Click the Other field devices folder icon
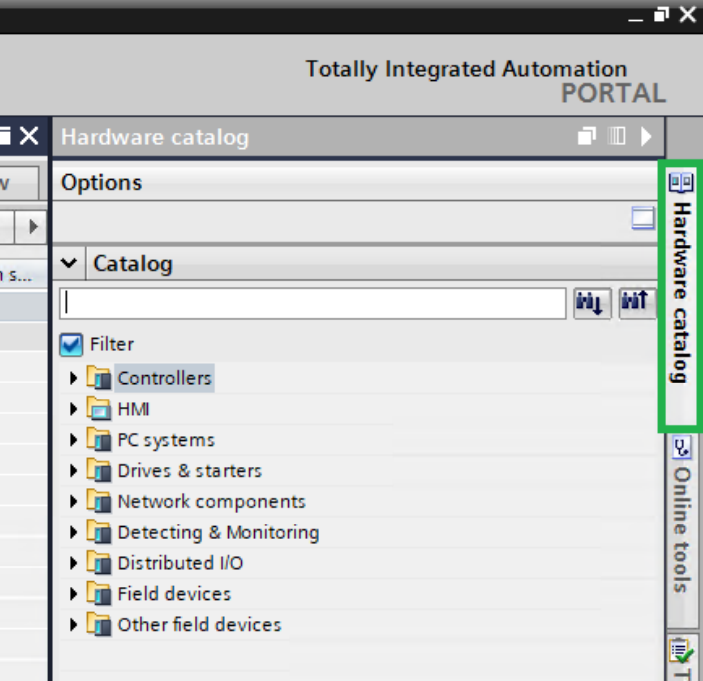The width and height of the screenshot is (703, 681). point(98,624)
